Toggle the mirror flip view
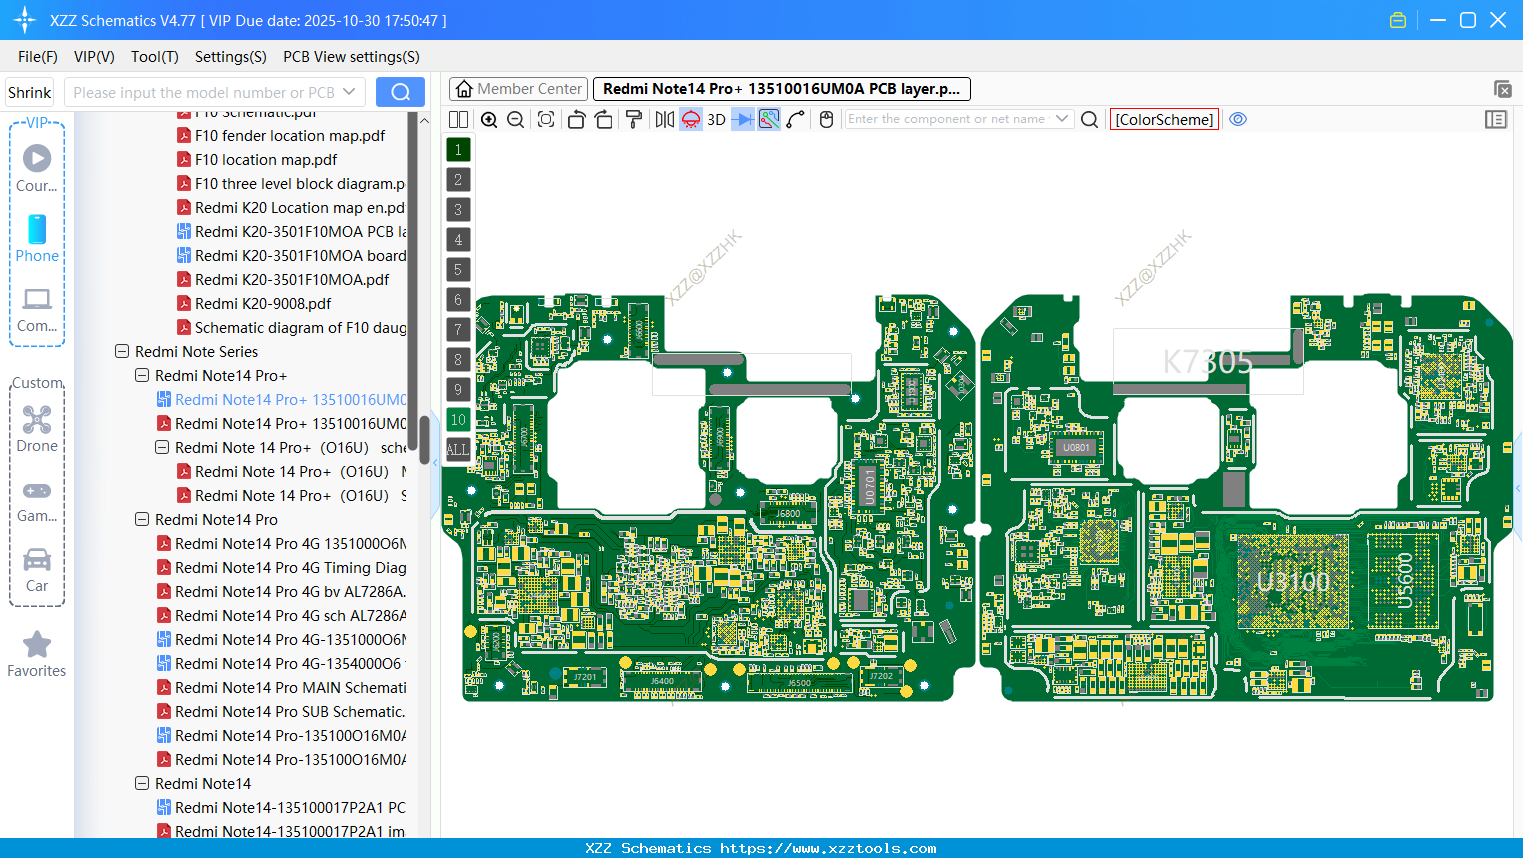The width and height of the screenshot is (1523, 858). [x=664, y=119]
